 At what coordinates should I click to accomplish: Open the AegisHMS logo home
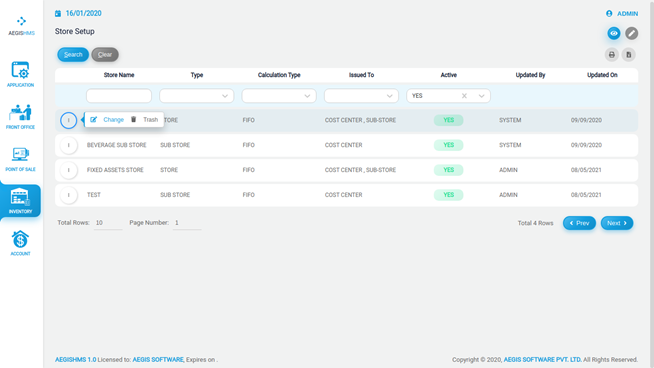pos(21,26)
